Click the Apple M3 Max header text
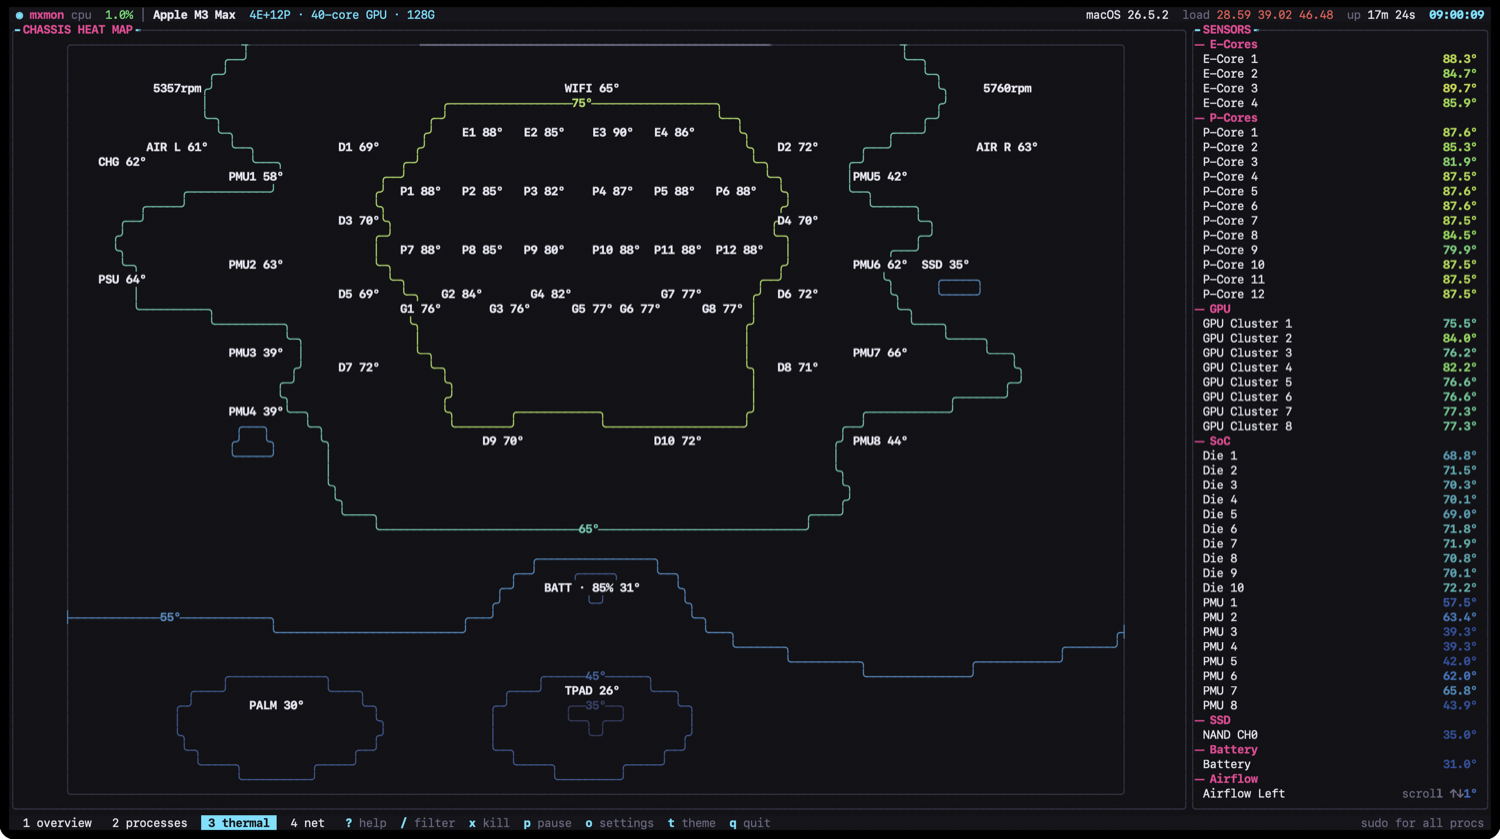Viewport: 1500px width, 839px height. pyautogui.click(x=194, y=15)
